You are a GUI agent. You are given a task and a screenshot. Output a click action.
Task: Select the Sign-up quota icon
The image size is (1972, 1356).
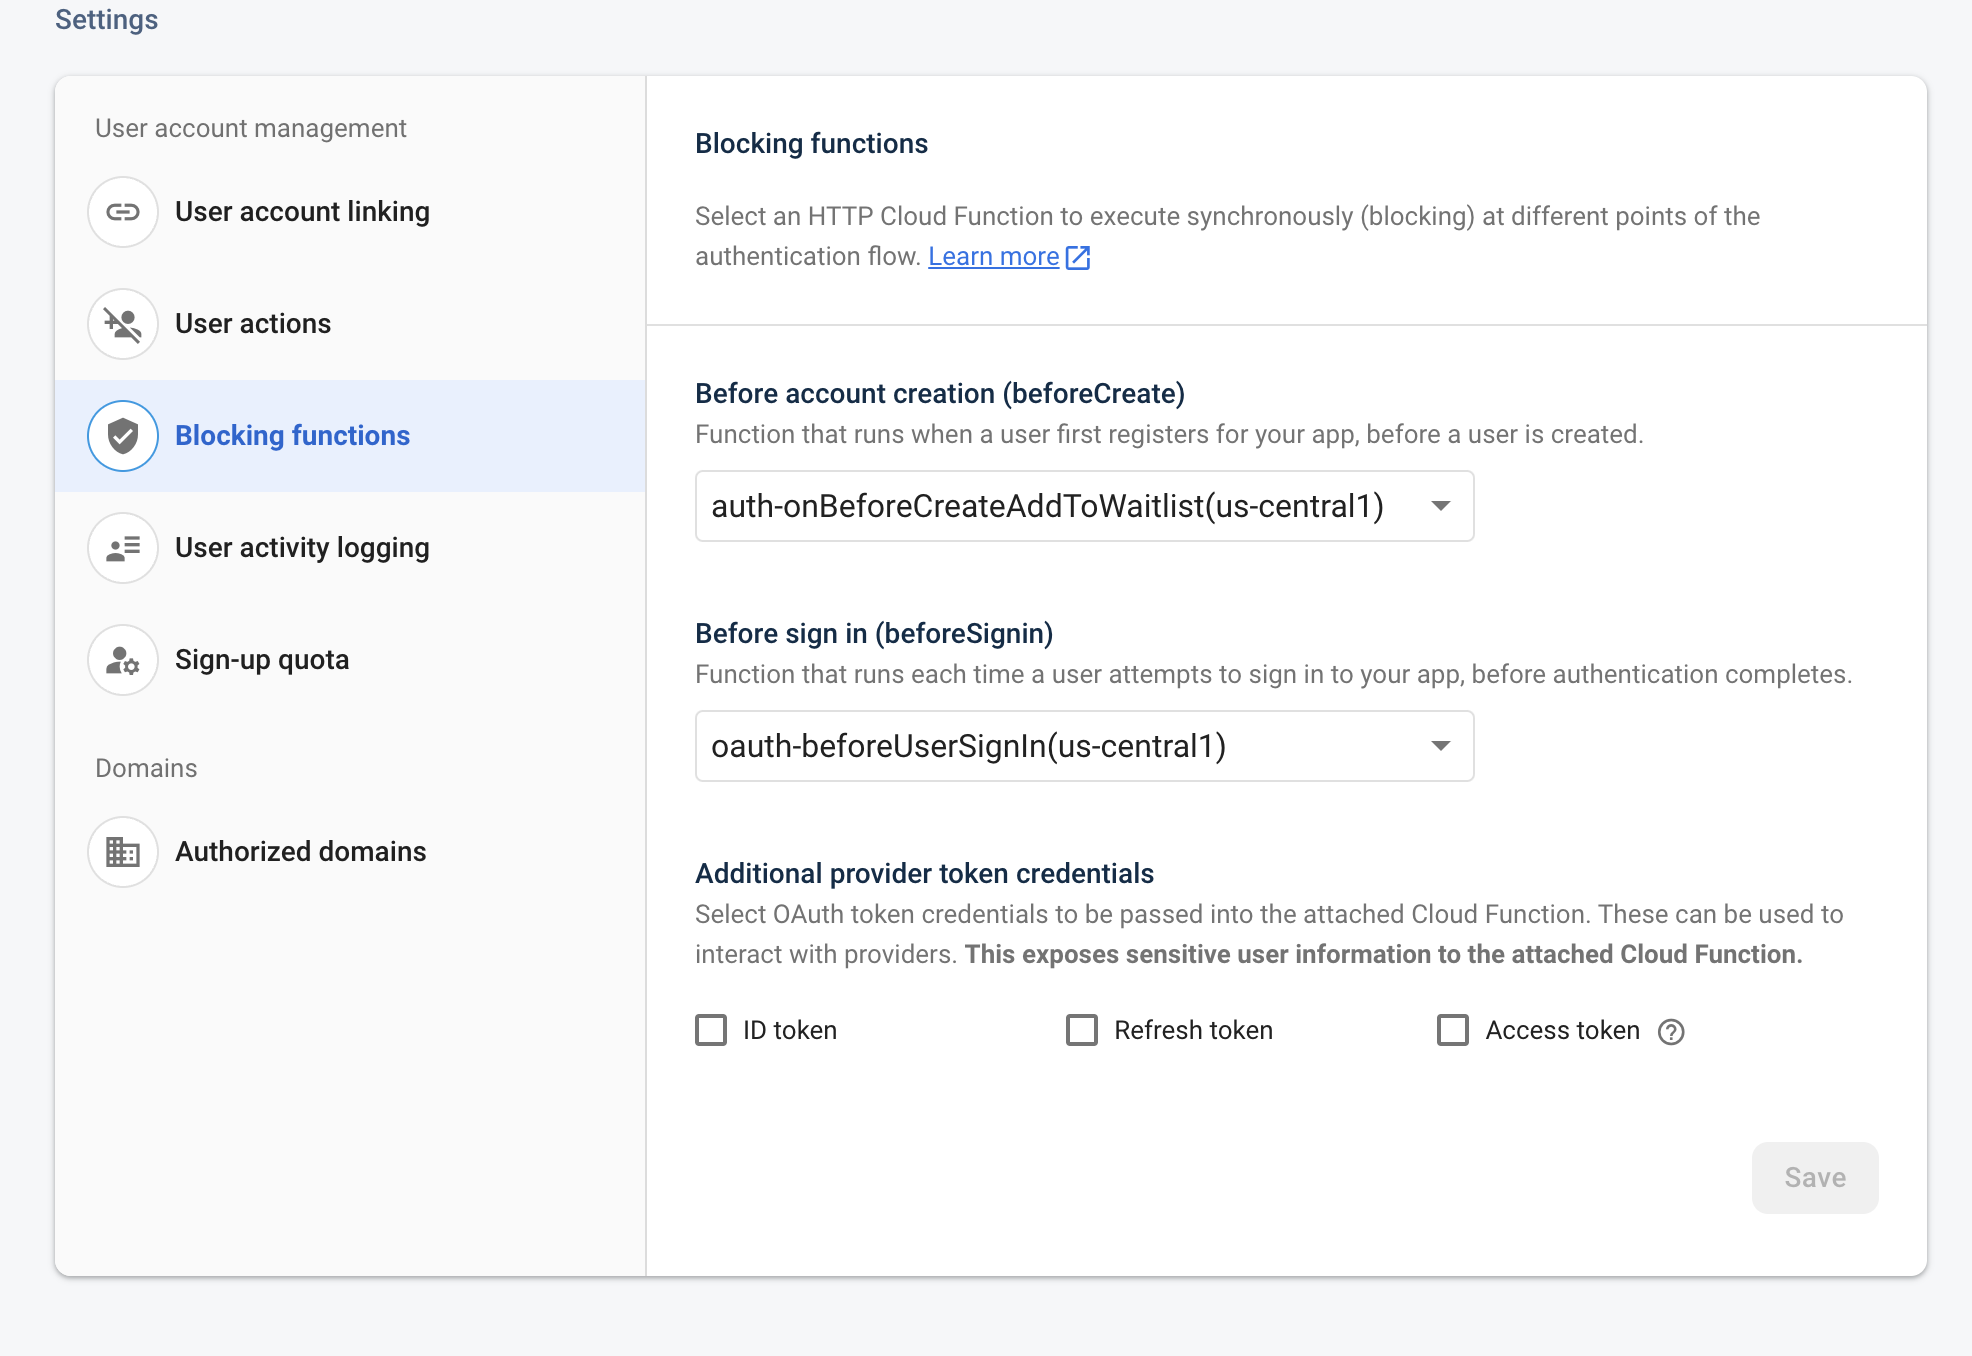pyautogui.click(x=122, y=660)
